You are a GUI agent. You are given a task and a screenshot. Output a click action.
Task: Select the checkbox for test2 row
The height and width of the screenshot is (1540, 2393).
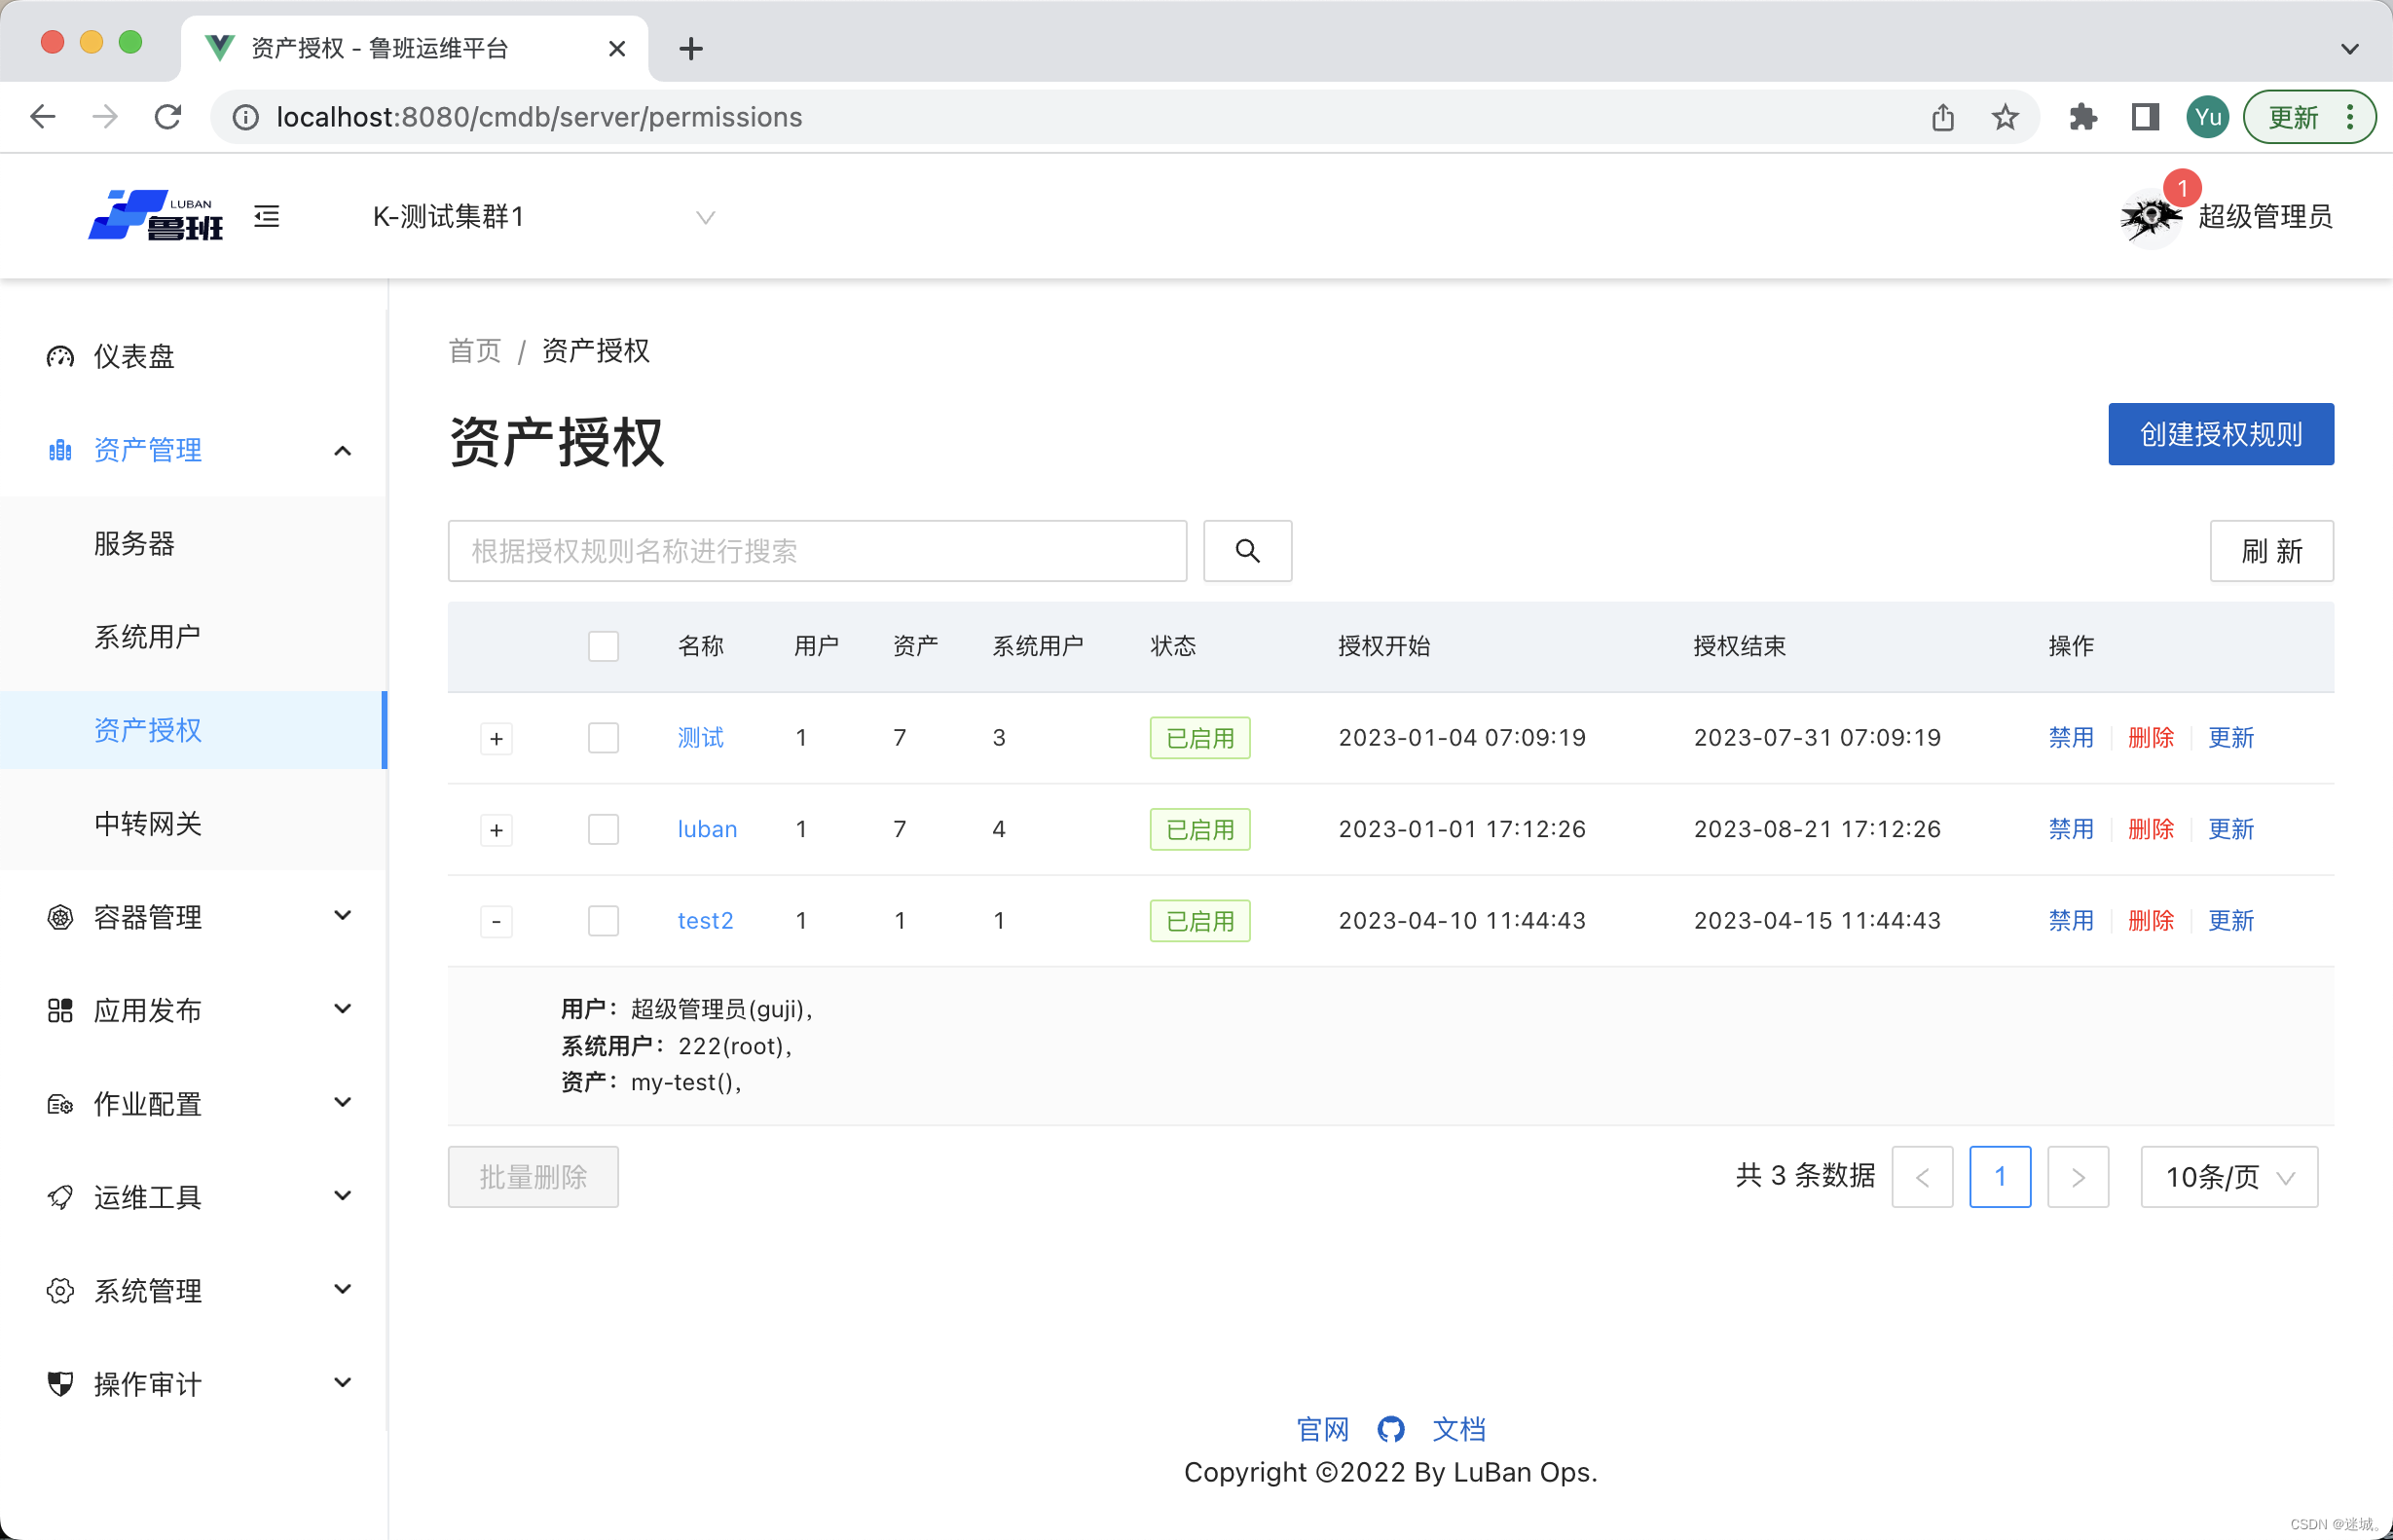pyautogui.click(x=603, y=920)
